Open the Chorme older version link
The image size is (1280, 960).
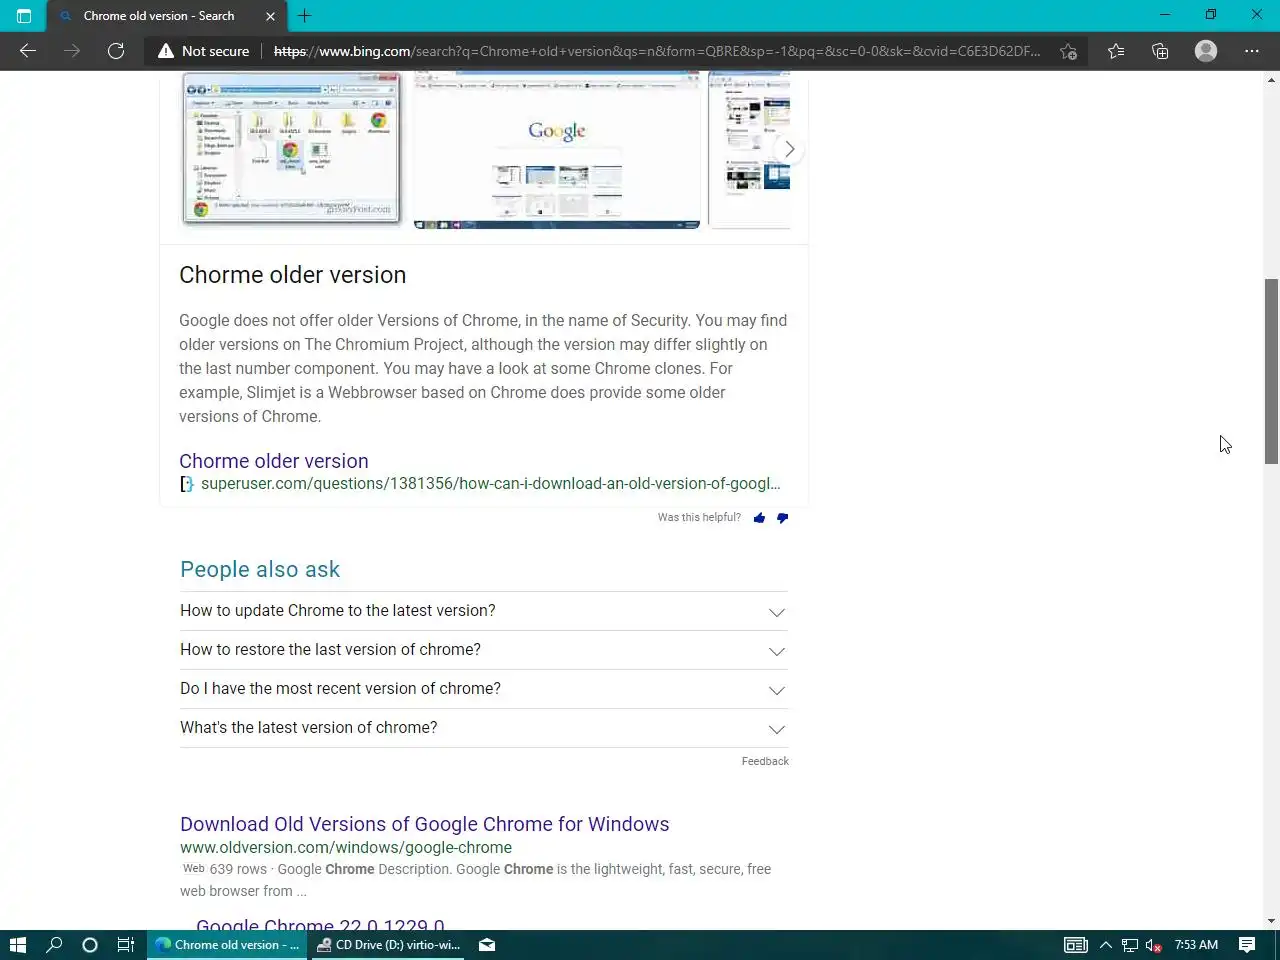[274, 461]
